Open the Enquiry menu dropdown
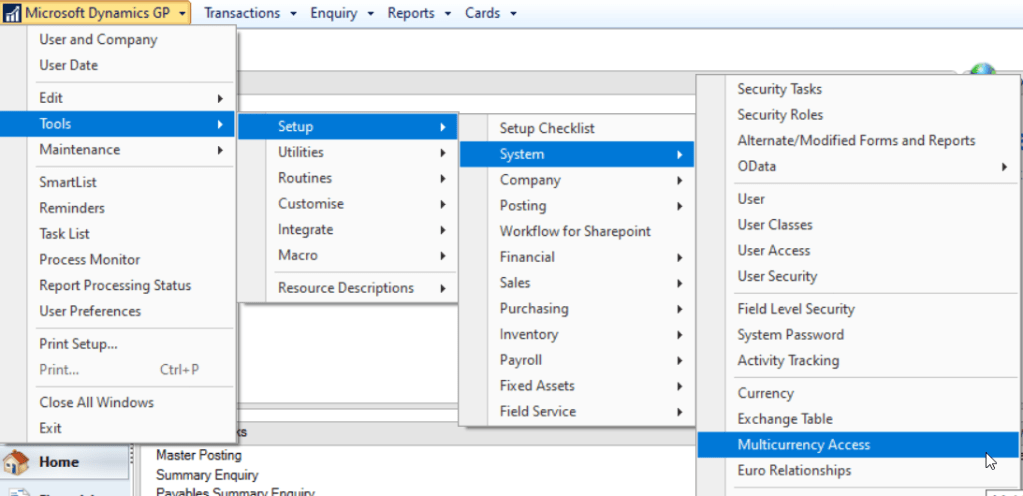The image size is (1023, 496). point(342,13)
